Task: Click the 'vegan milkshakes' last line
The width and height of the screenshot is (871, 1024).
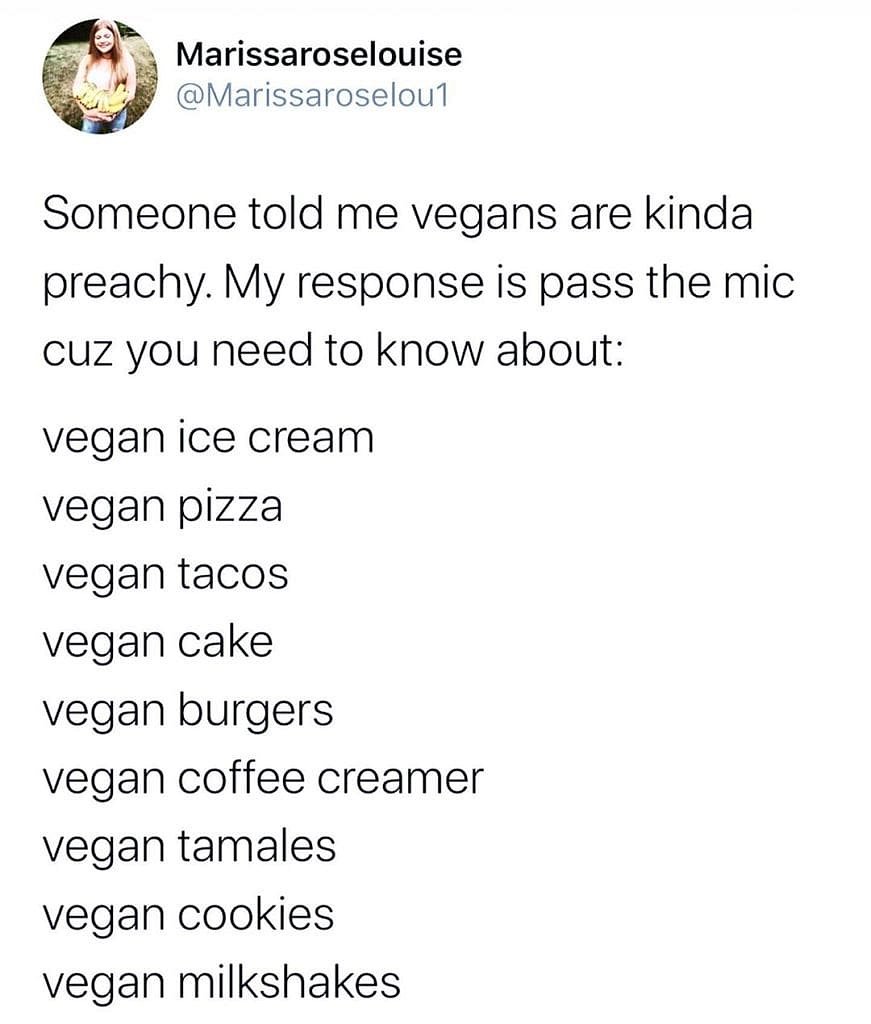Action: (221, 982)
